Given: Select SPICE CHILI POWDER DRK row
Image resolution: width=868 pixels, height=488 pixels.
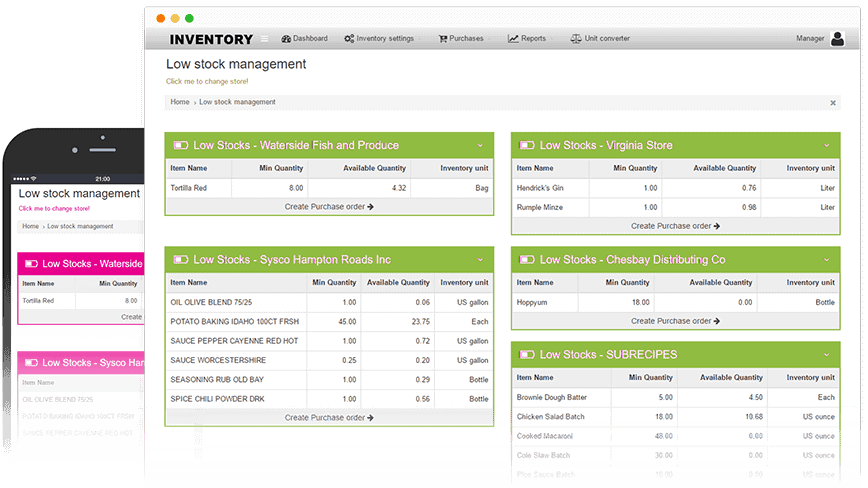Looking at the screenshot, I should point(329,399).
